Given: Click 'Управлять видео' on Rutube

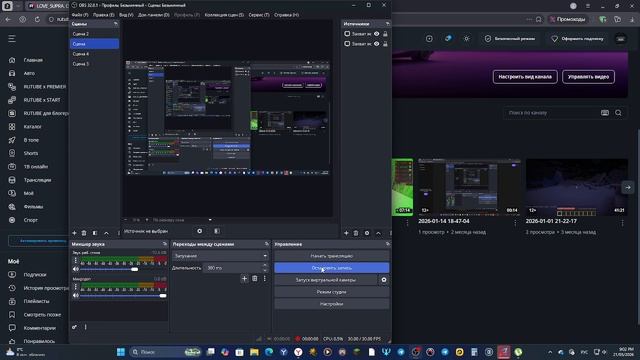Looking at the screenshot, I should tap(588, 77).
